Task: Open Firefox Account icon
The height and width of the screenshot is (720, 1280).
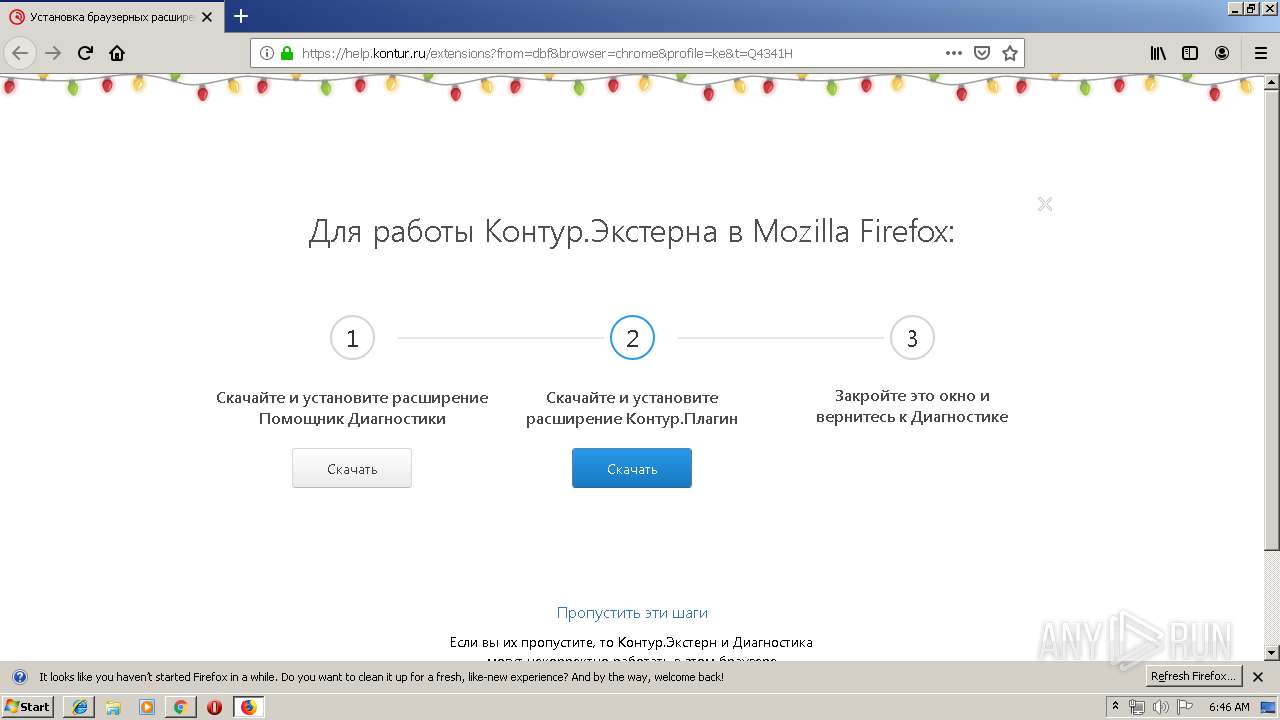Action: click(1222, 53)
